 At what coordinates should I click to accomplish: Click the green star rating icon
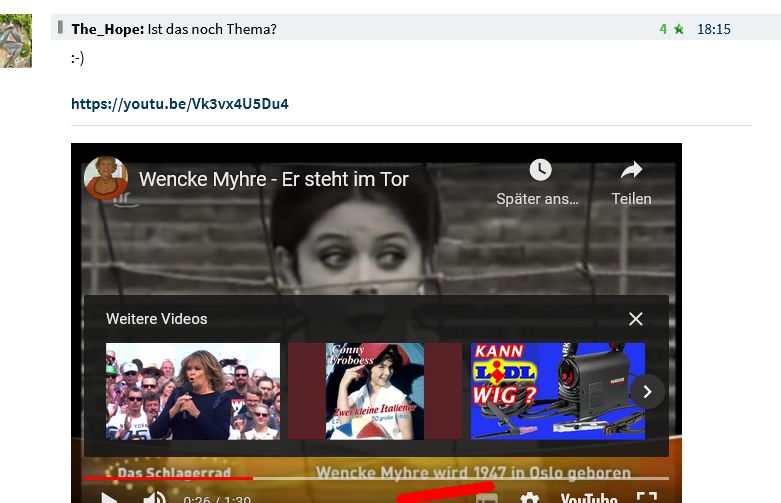[679, 29]
